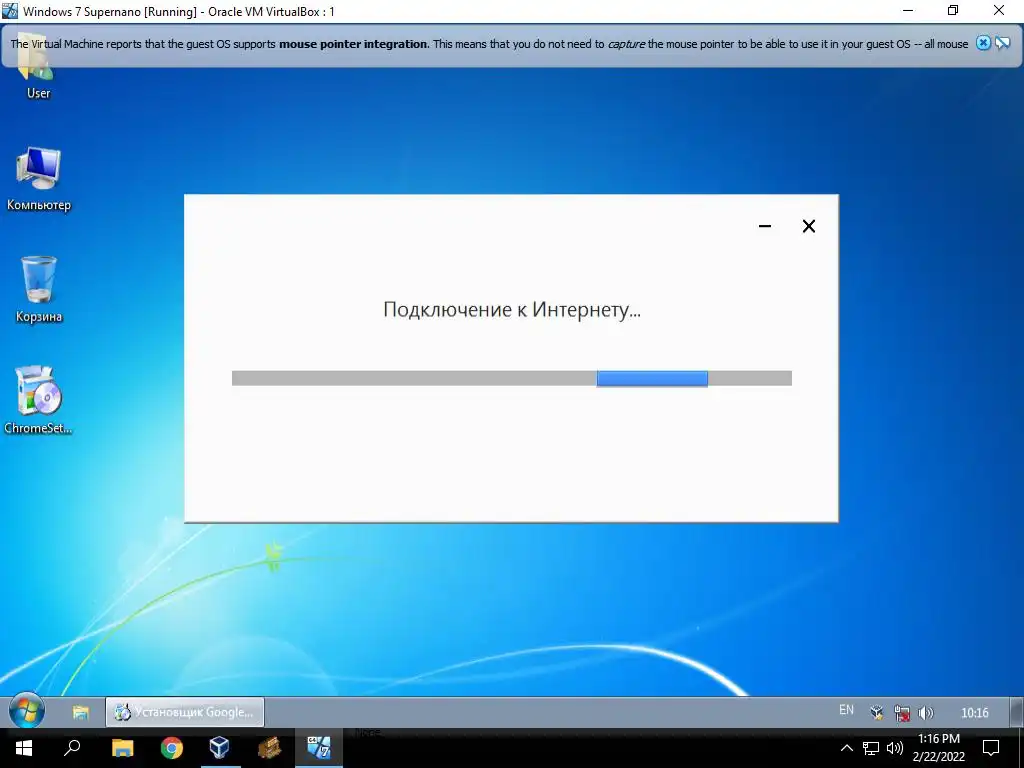Launch Google Chrome from host taskbar
Viewport: 1024px width, 768px height.
coord(172,748)
